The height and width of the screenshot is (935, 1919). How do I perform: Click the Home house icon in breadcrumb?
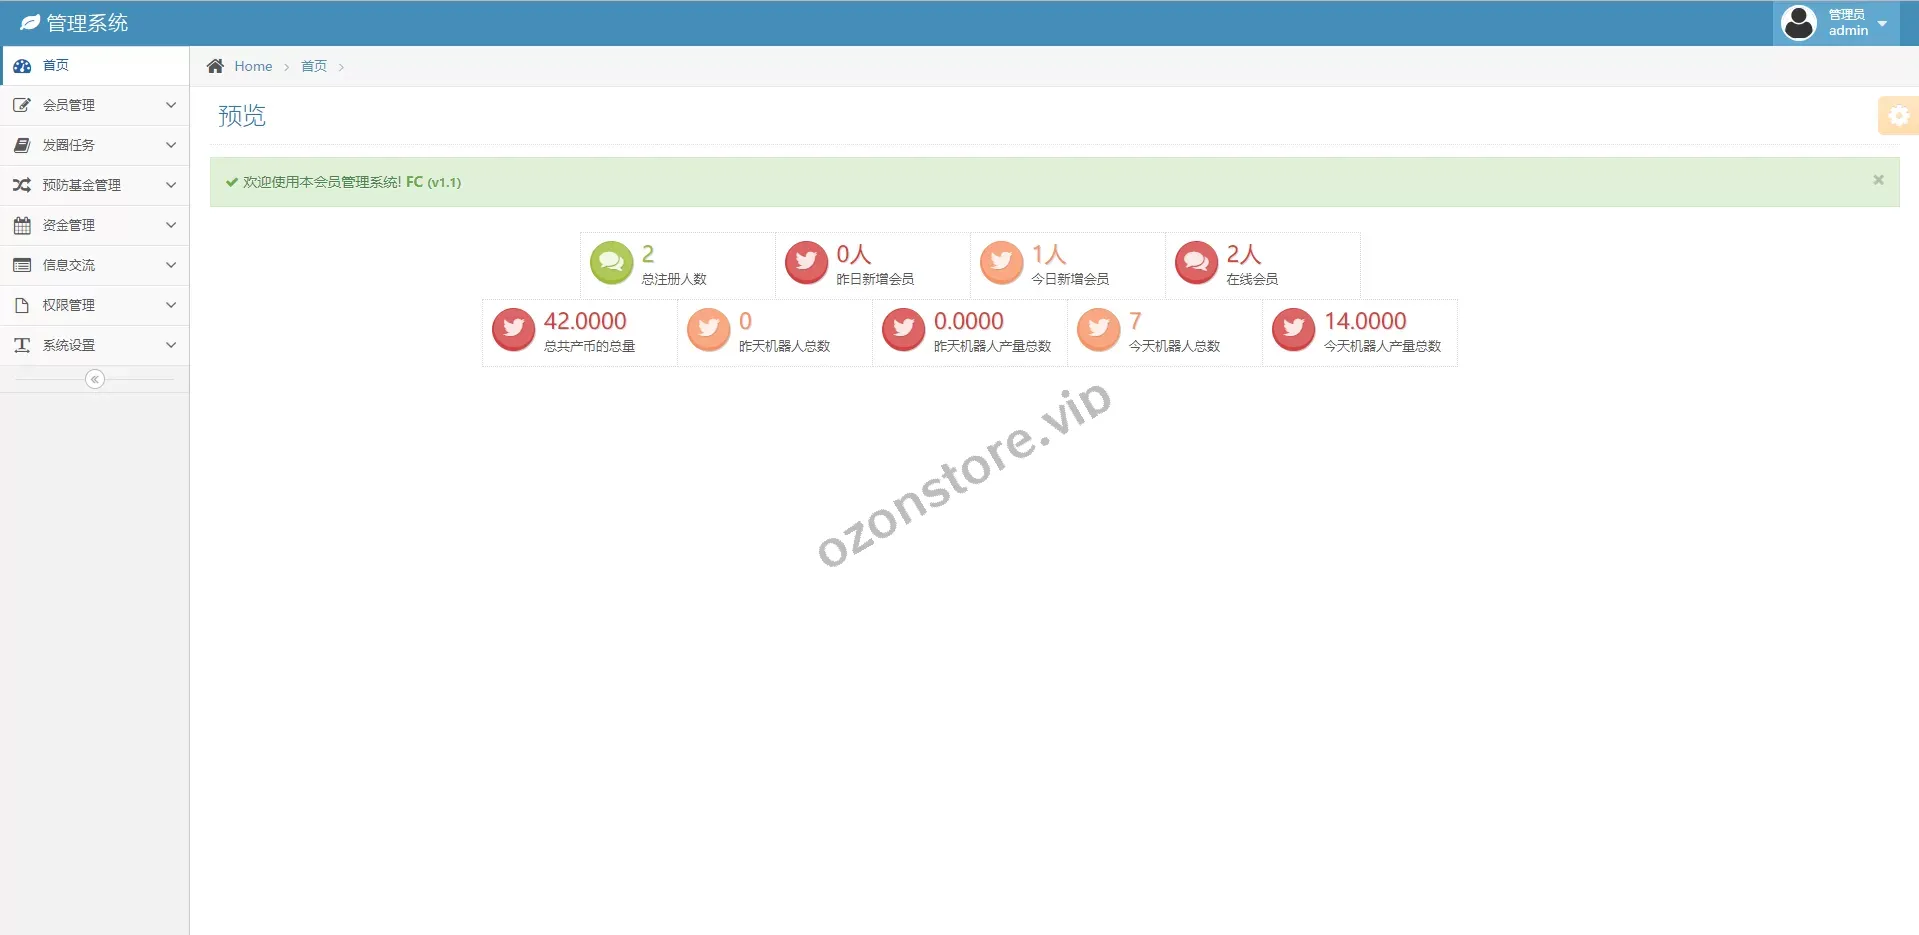[215, 66]
